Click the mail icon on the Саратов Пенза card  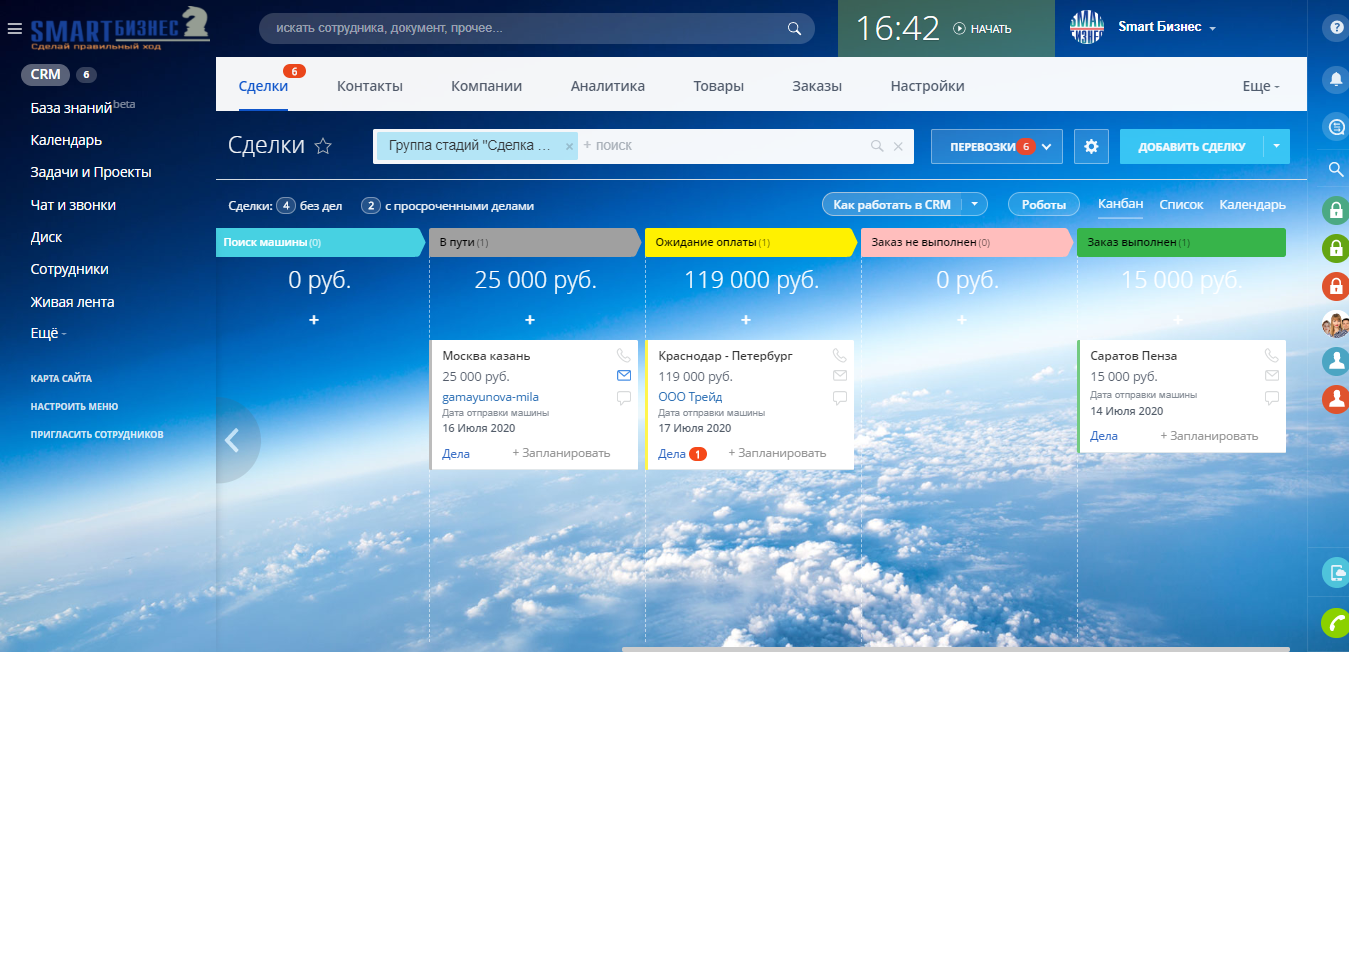[x=1271, y=376]
